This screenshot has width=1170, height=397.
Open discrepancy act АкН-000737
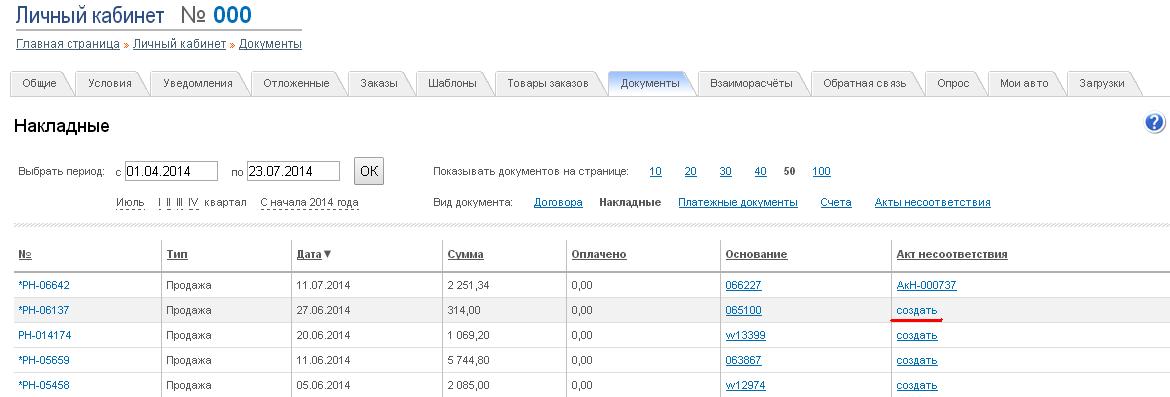[x=926, y=285]
